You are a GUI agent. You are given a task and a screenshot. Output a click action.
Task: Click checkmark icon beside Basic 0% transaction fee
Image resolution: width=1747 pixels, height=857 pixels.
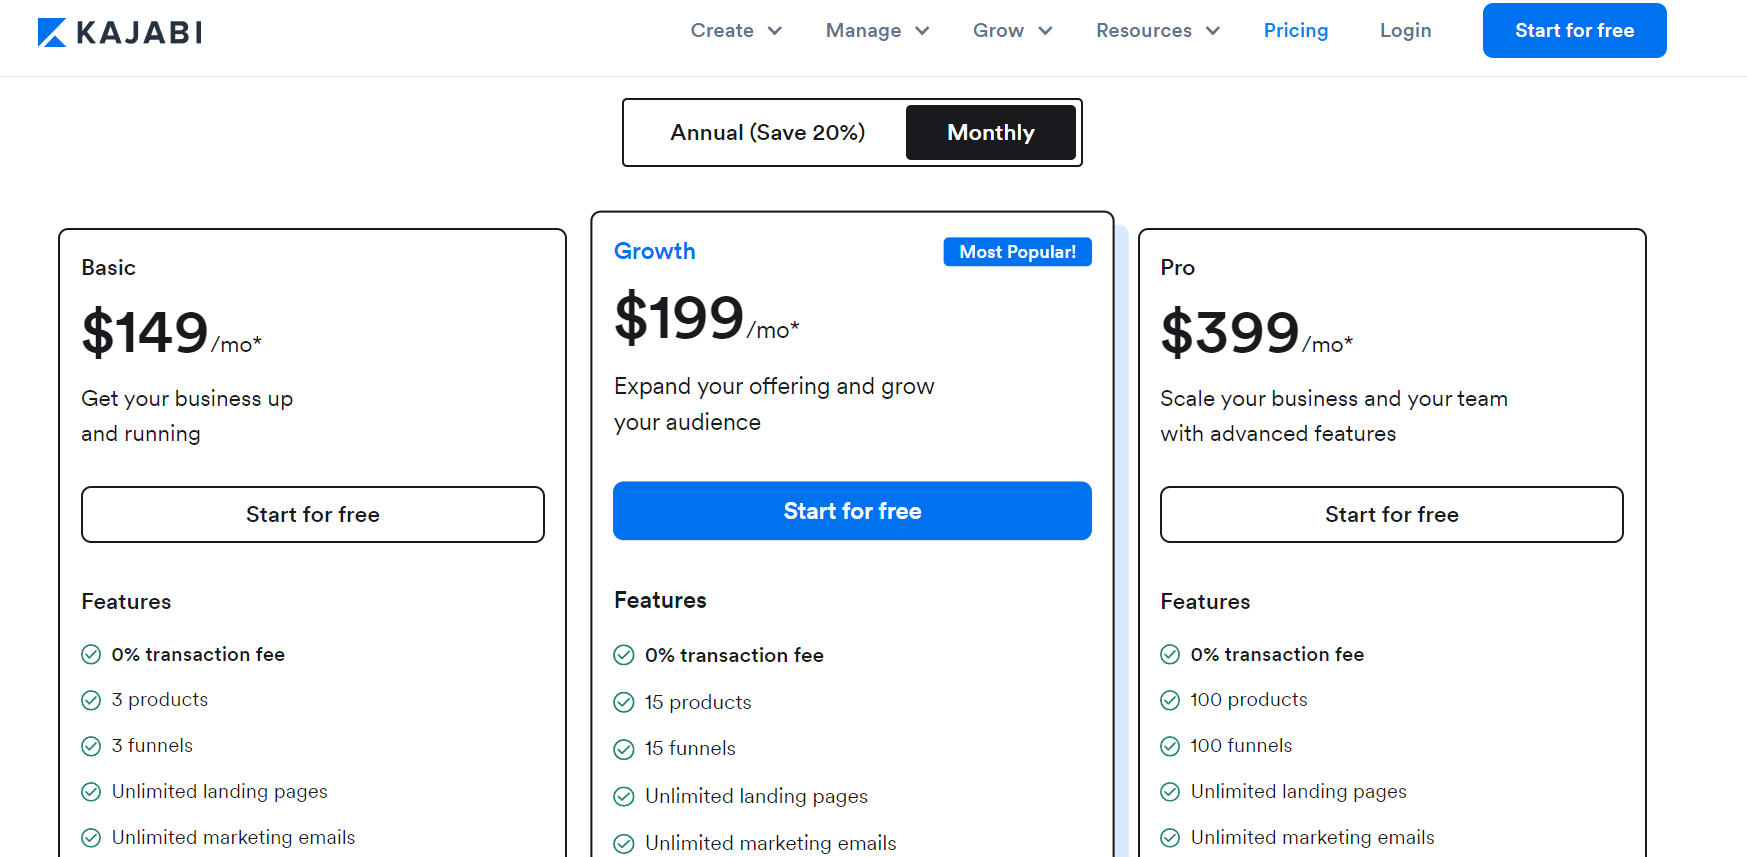pyautogui.click(x=91, y=655)
